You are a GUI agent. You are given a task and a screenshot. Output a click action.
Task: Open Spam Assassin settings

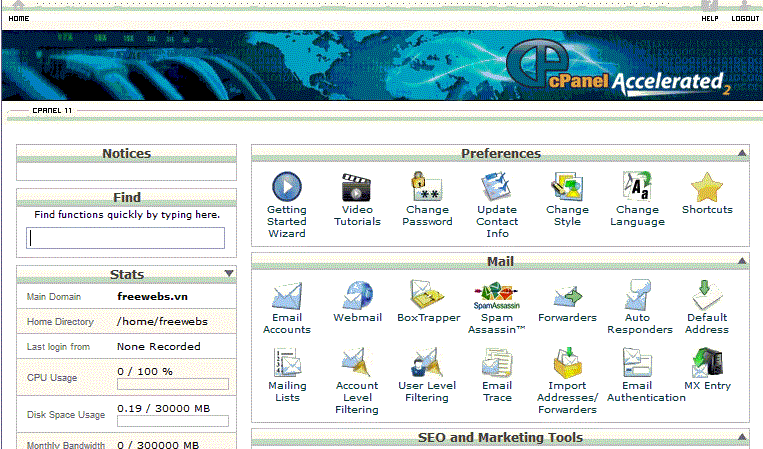pyautogui.click(x=497, y=297)
